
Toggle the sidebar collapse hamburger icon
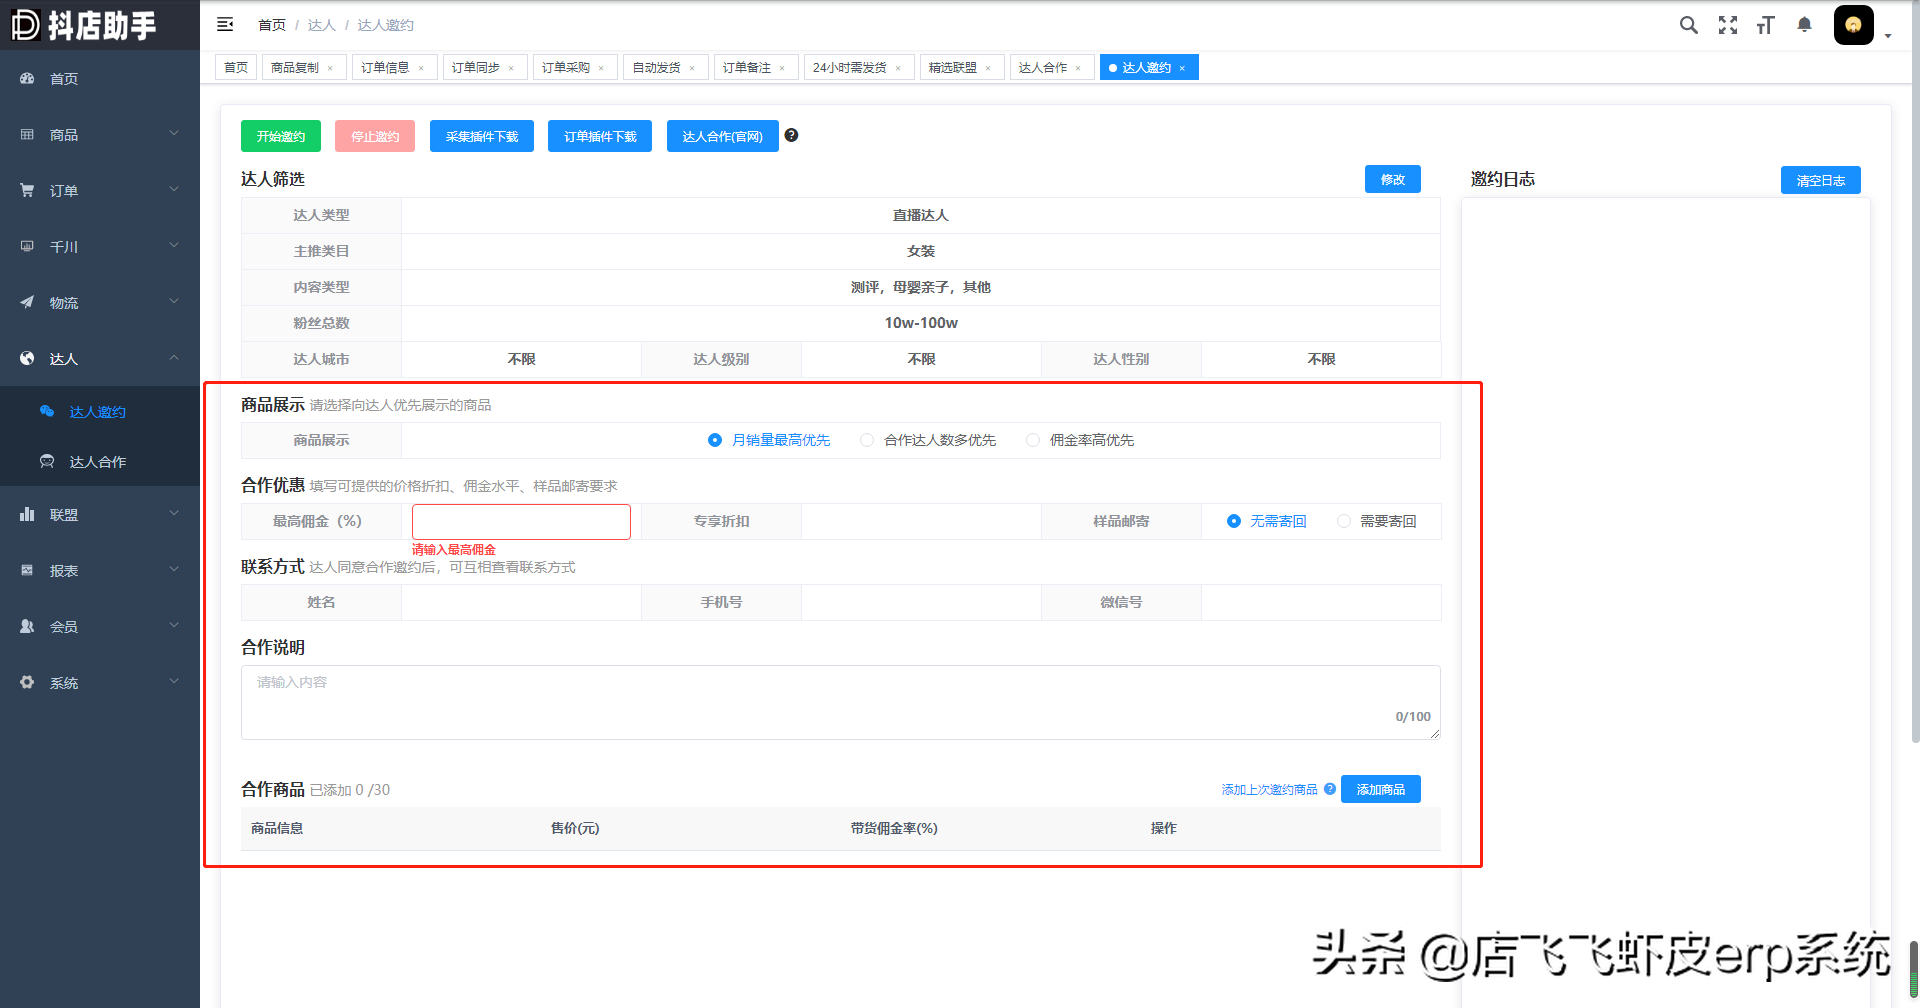click(x=225, y=24)
